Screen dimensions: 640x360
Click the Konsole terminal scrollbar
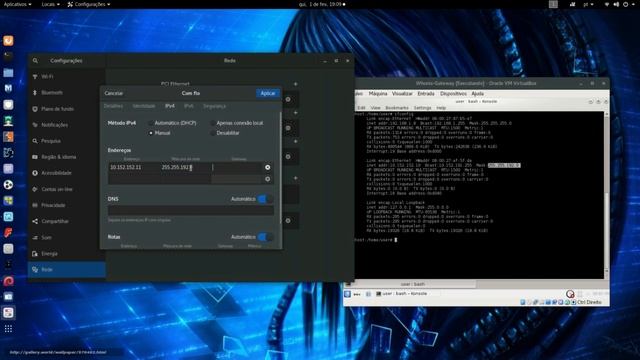[607, 195]
